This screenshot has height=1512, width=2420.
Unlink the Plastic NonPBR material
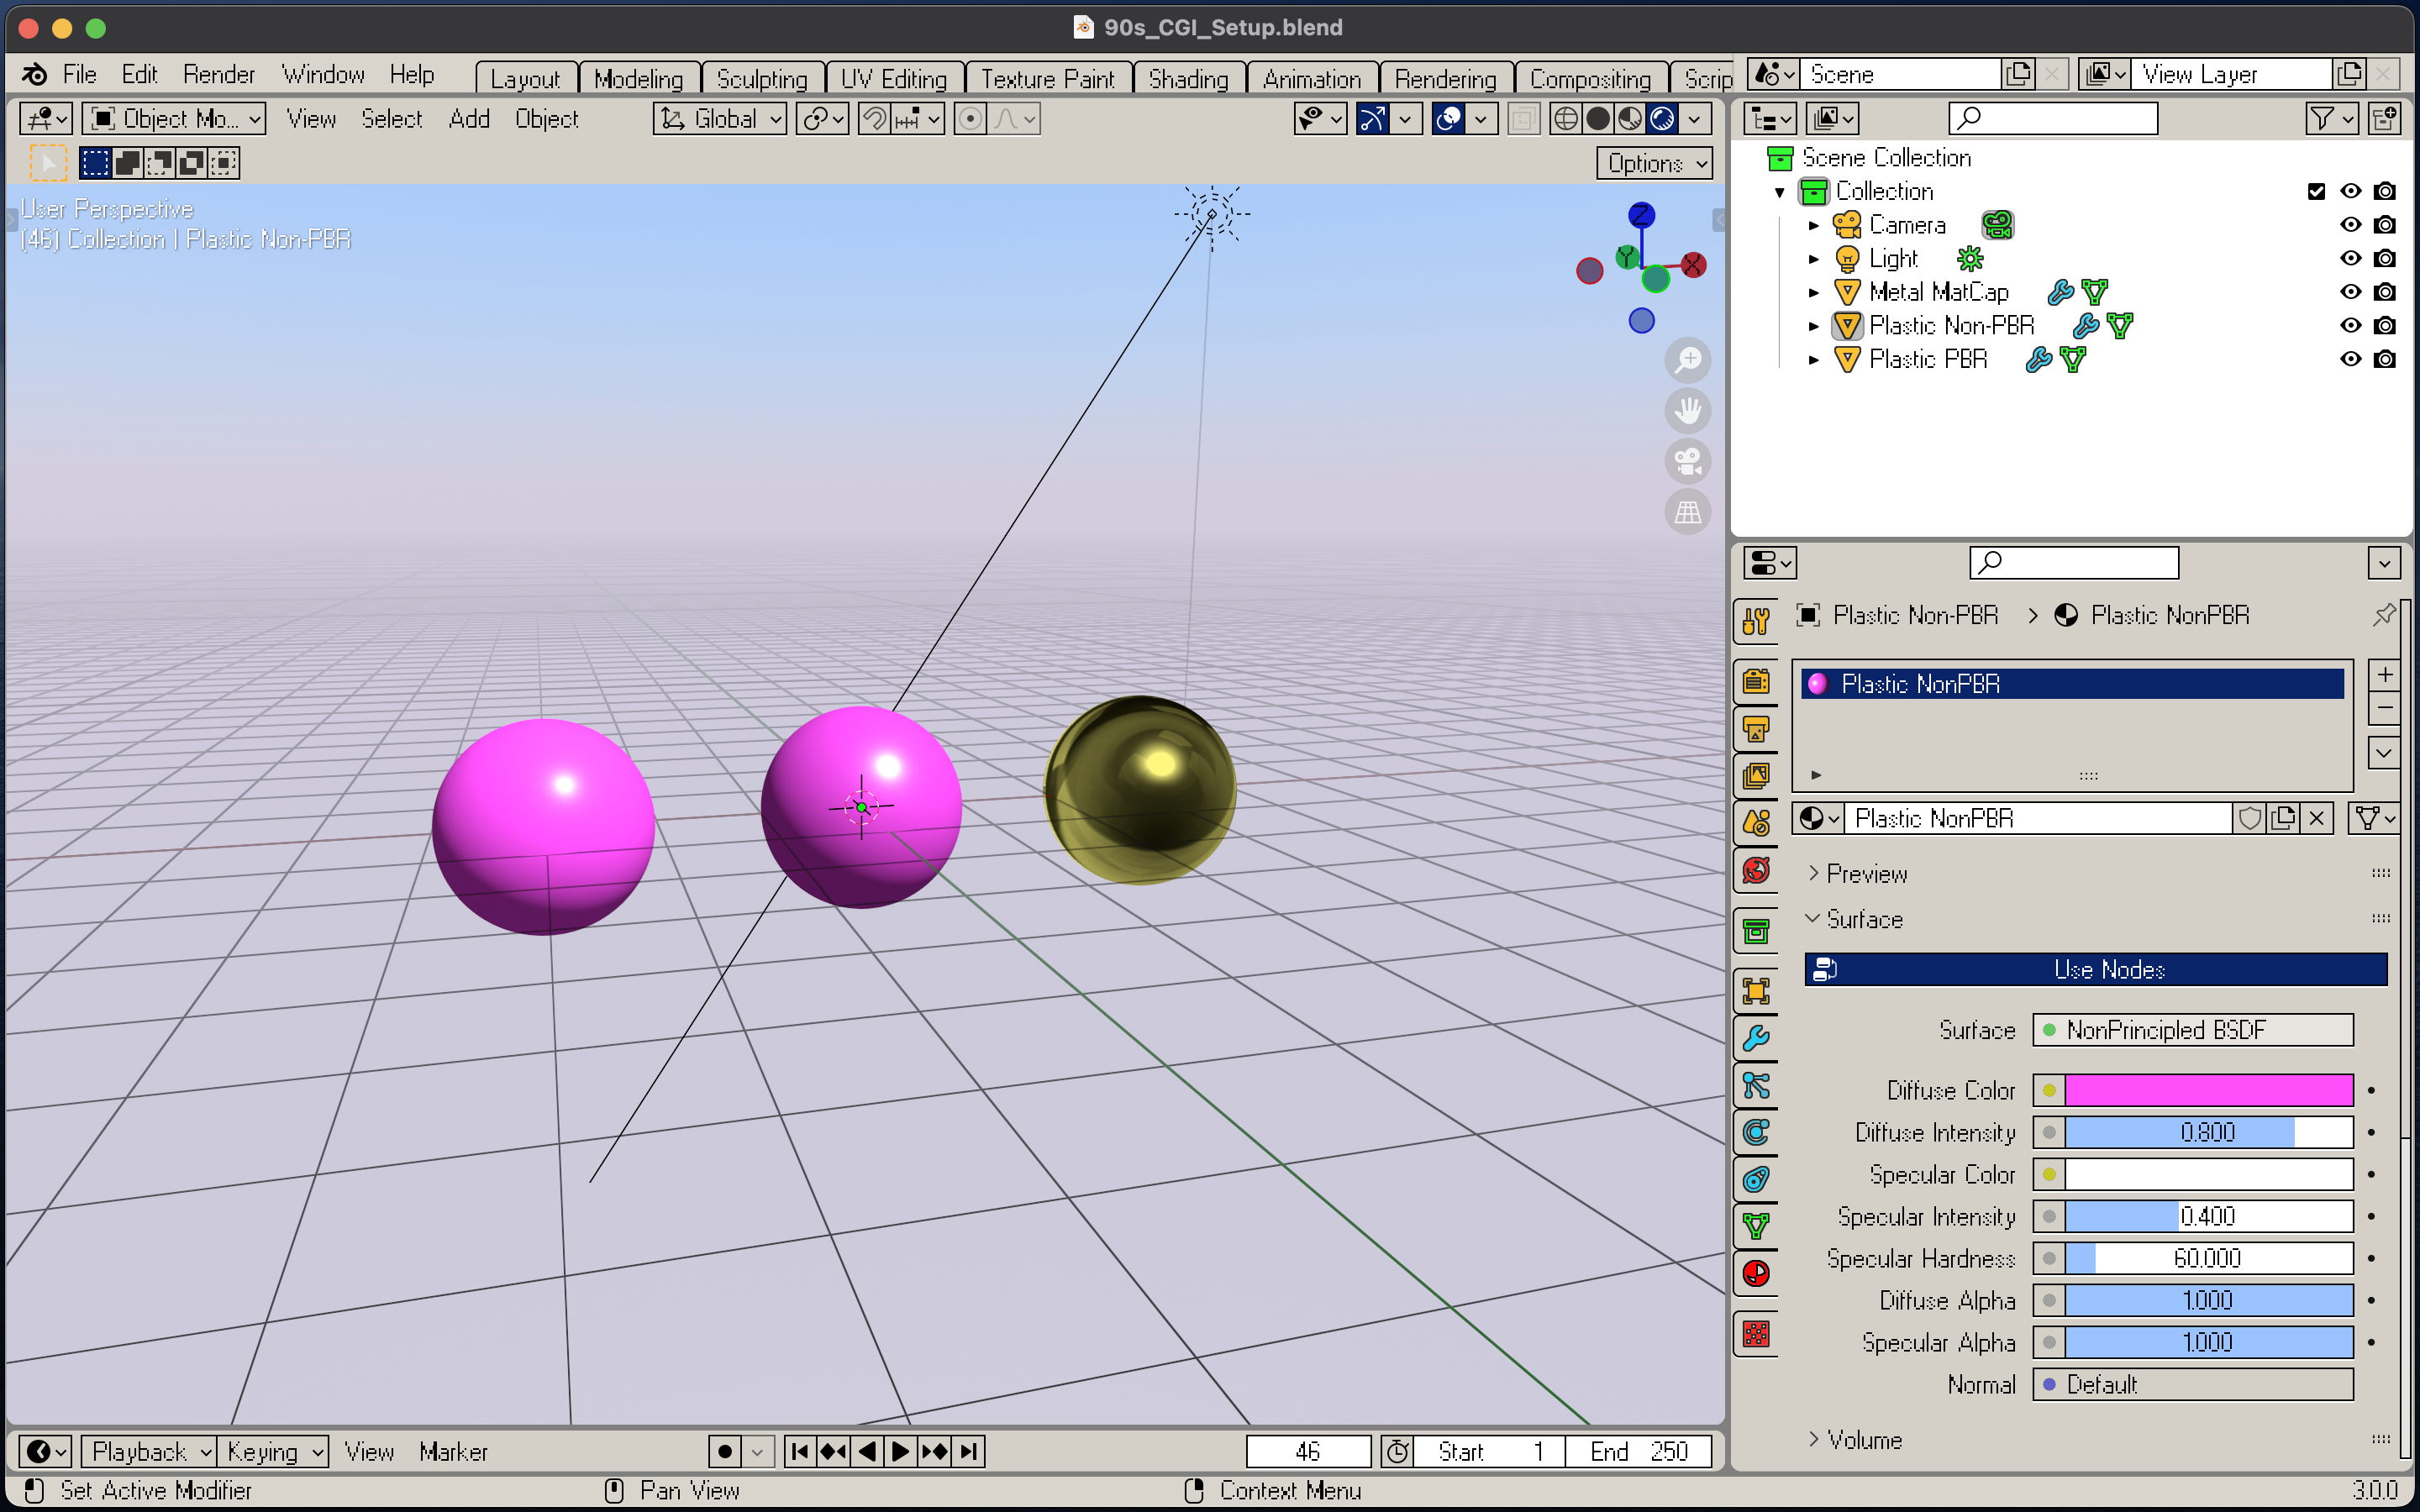(x=2317, y=818)
